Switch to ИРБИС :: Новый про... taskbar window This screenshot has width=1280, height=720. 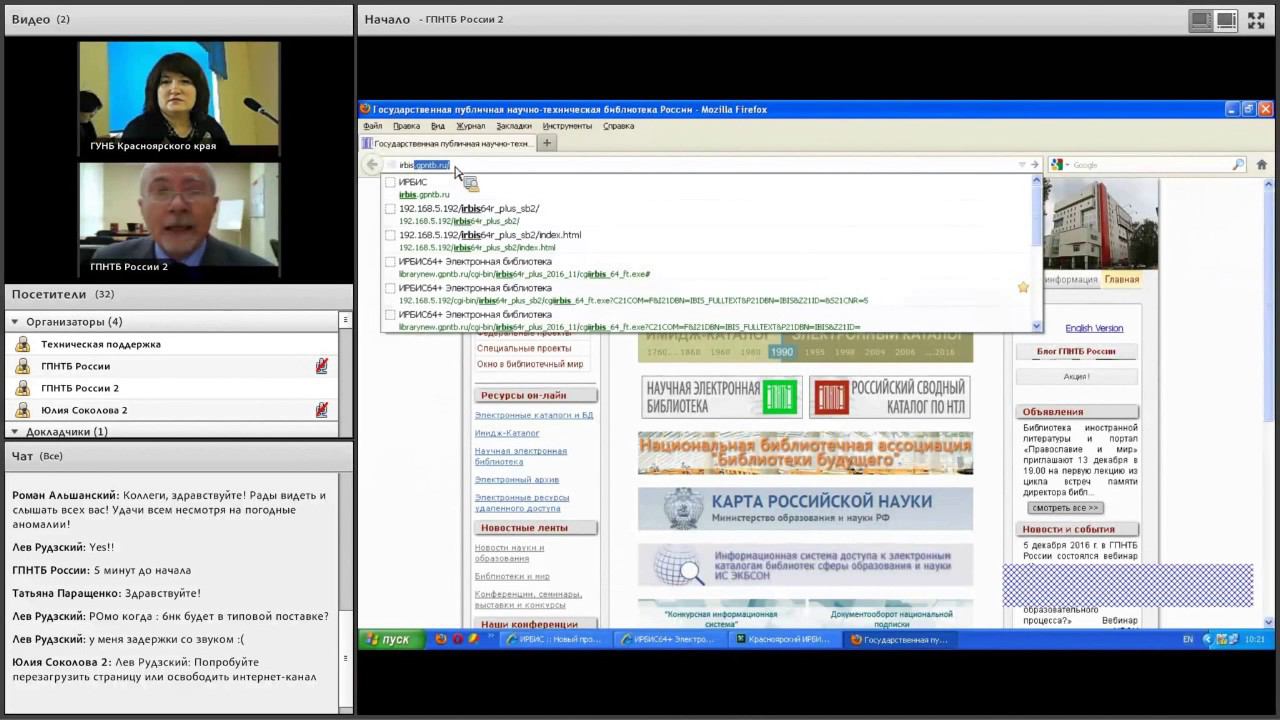[x=553, y=639]
